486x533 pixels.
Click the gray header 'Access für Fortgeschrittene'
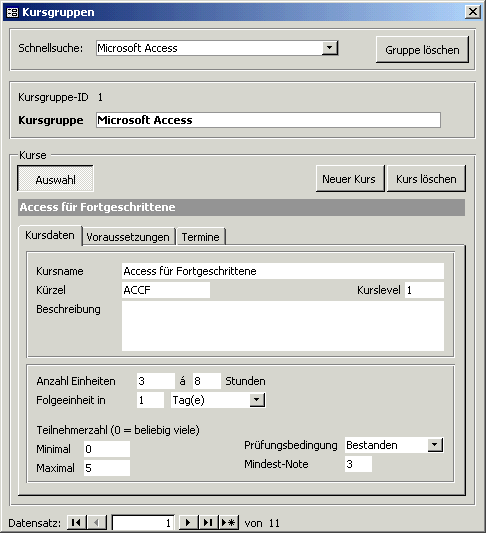click(x=241, y=207)
